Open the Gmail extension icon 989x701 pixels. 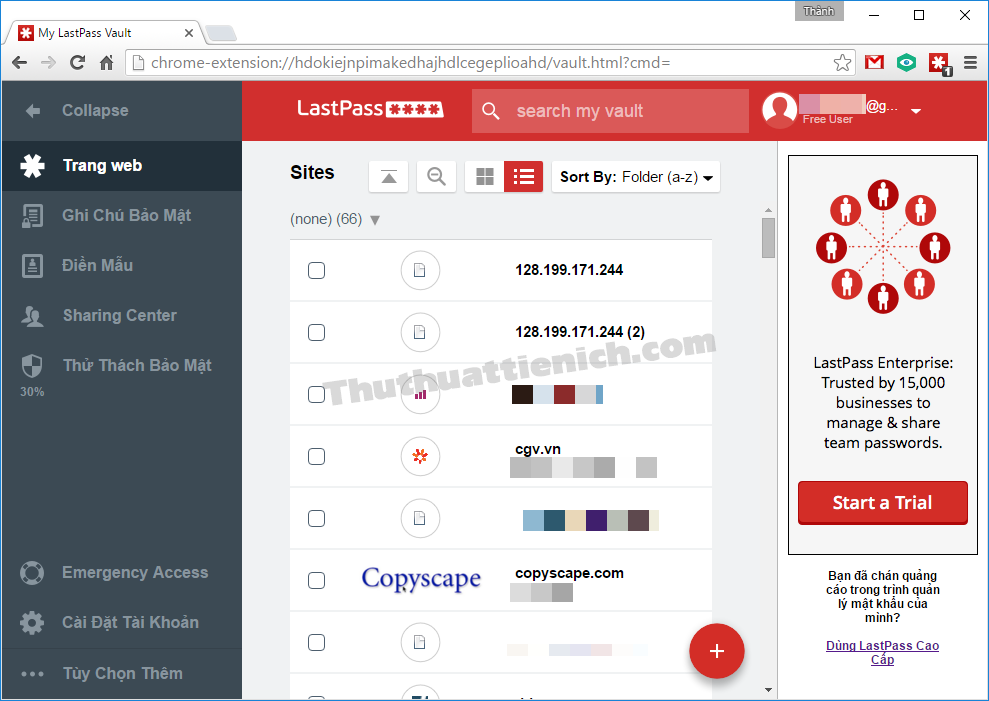(x=874, y=62)
